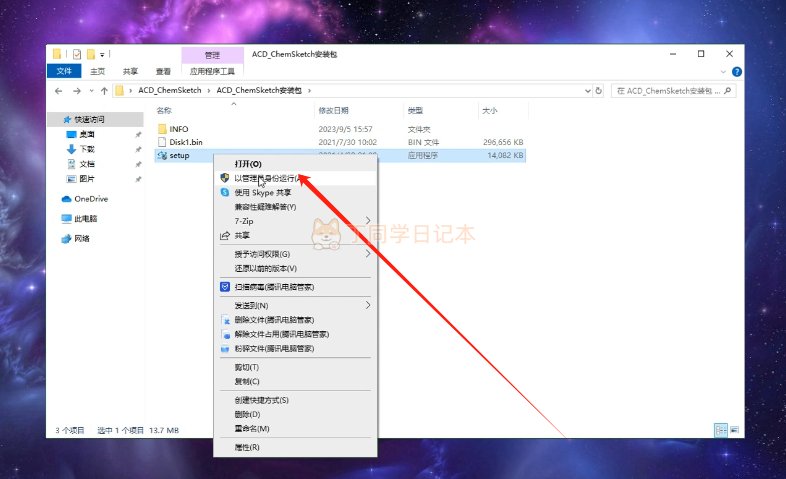Click the Properties quick access toolbar icon
The image size is (786, 479).
(x=77, y=54)
